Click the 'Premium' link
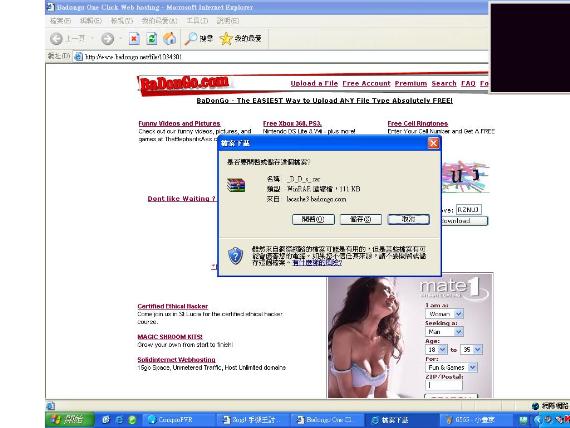570x428 pixels. [x=411, y=84]
